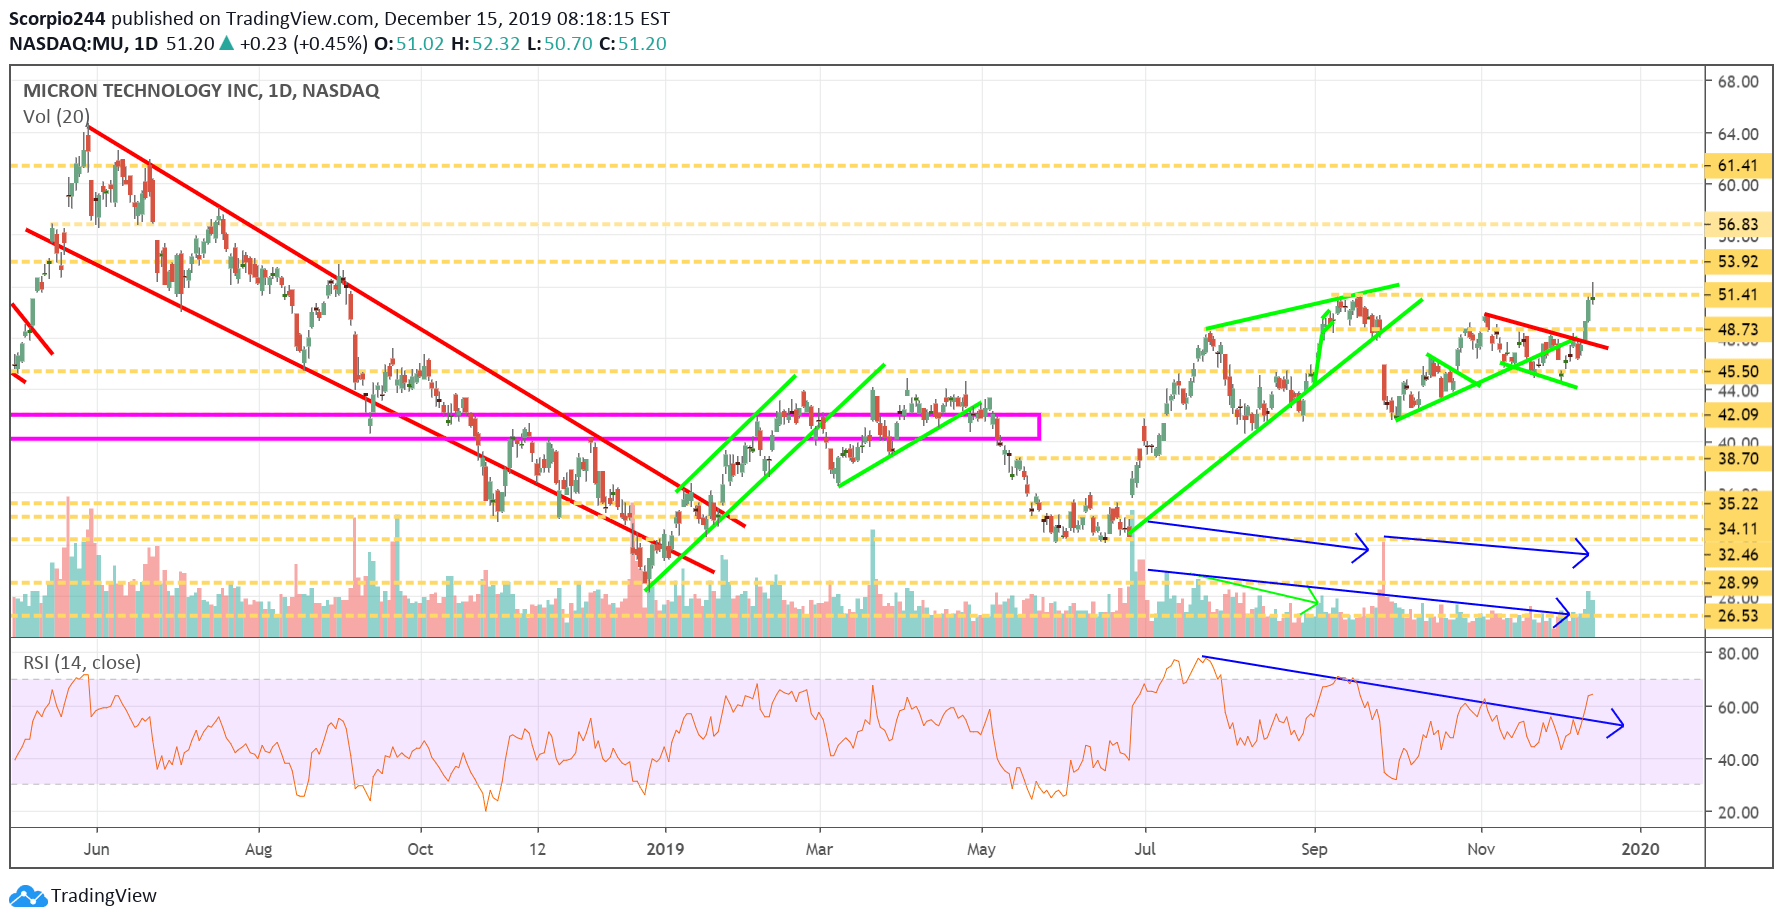This screenshot has height=923, width=1783.
Task: Click the 40.00 RSI axis tick
Action: (1738, 760)
